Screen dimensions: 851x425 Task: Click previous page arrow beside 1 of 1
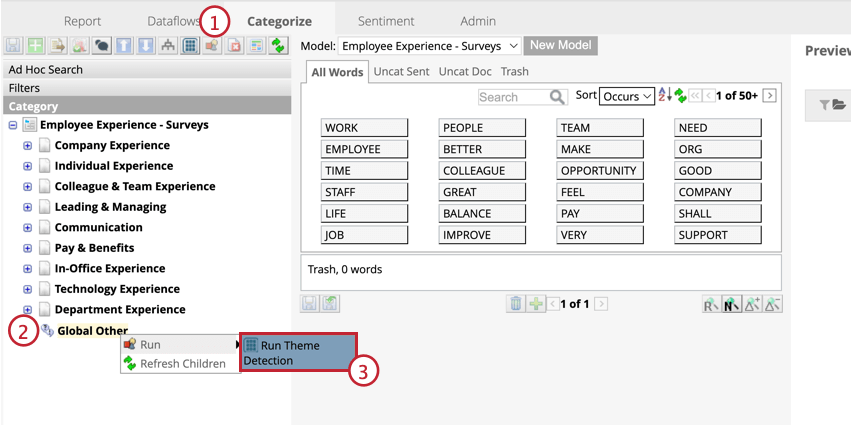552,304
